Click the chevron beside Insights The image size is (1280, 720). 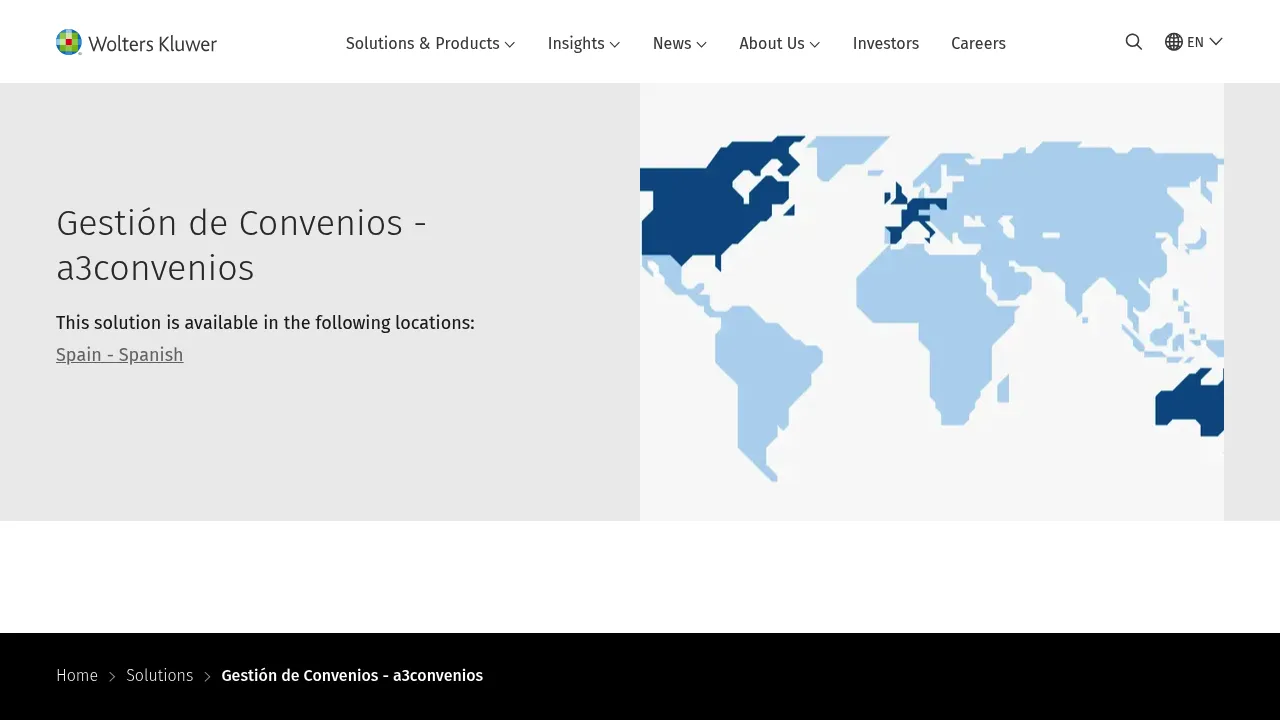[x=615, y=44]
